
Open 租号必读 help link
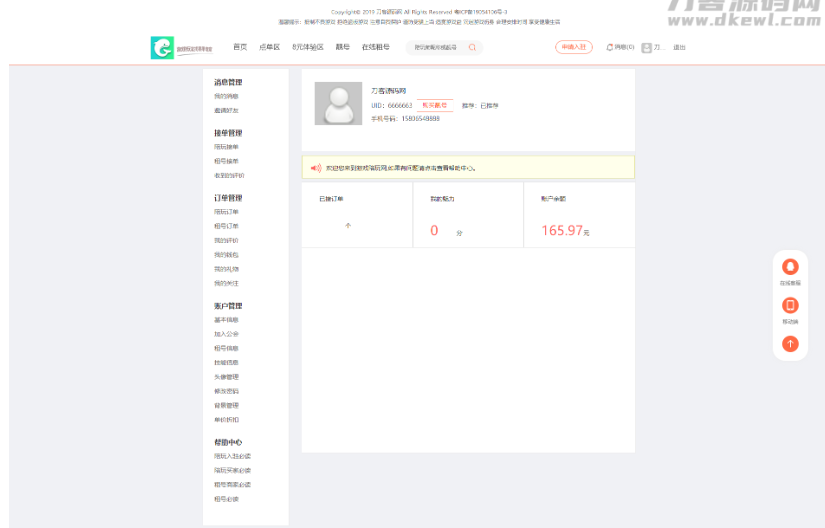tap(226, 499)
